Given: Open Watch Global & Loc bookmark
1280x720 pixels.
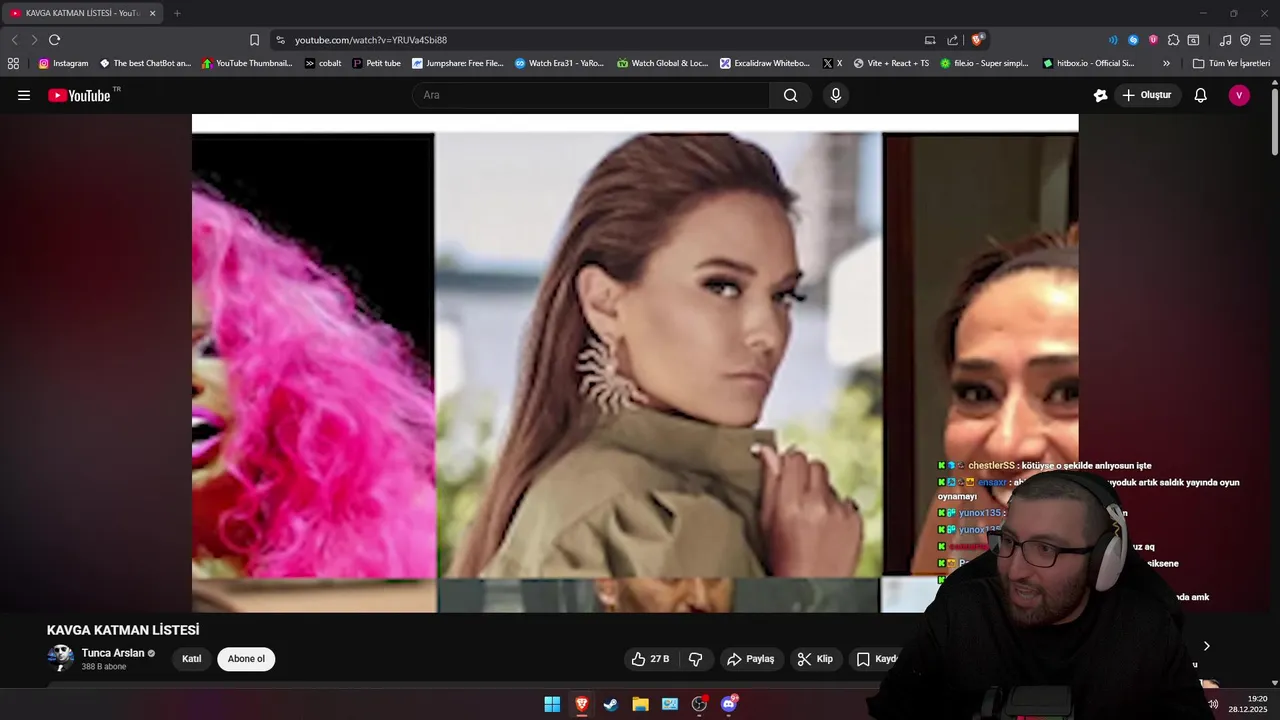Looking at the screenshot, I should click(x=662, y=63).
